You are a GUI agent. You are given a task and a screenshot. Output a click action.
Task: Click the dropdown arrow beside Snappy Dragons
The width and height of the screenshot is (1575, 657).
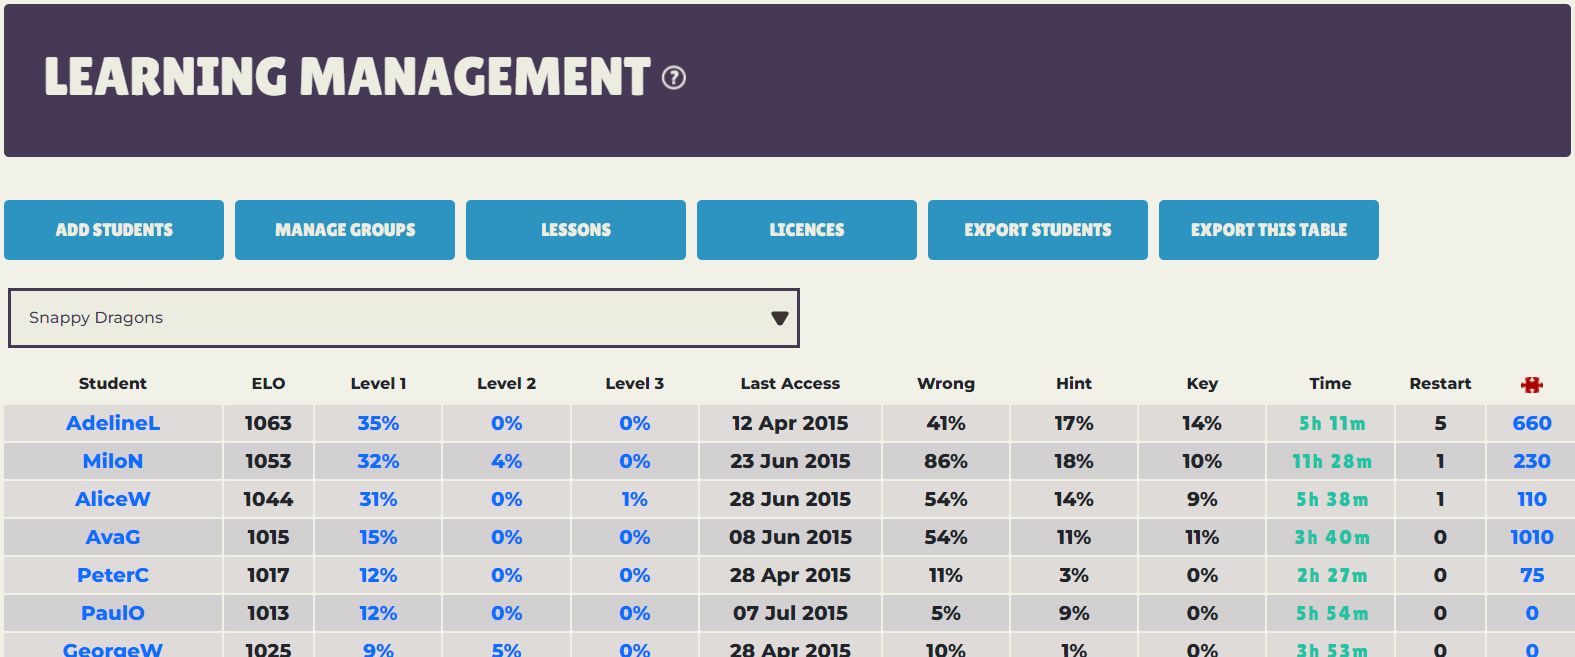pos(779,318)
